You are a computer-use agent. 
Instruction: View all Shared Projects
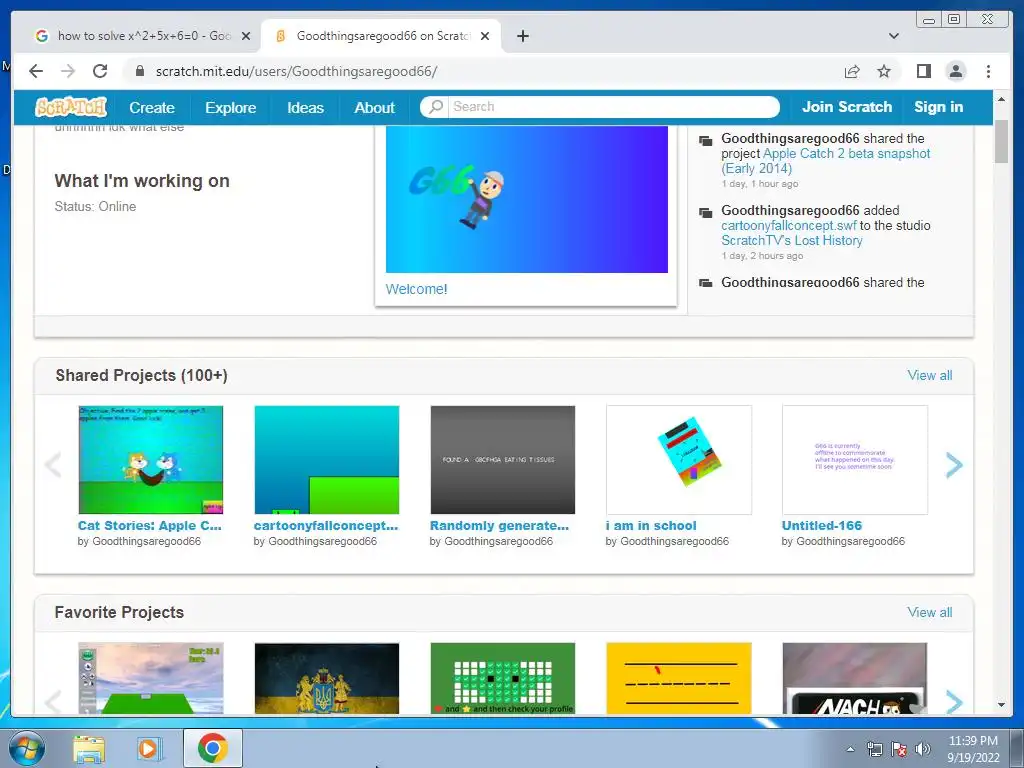[929, 376]
